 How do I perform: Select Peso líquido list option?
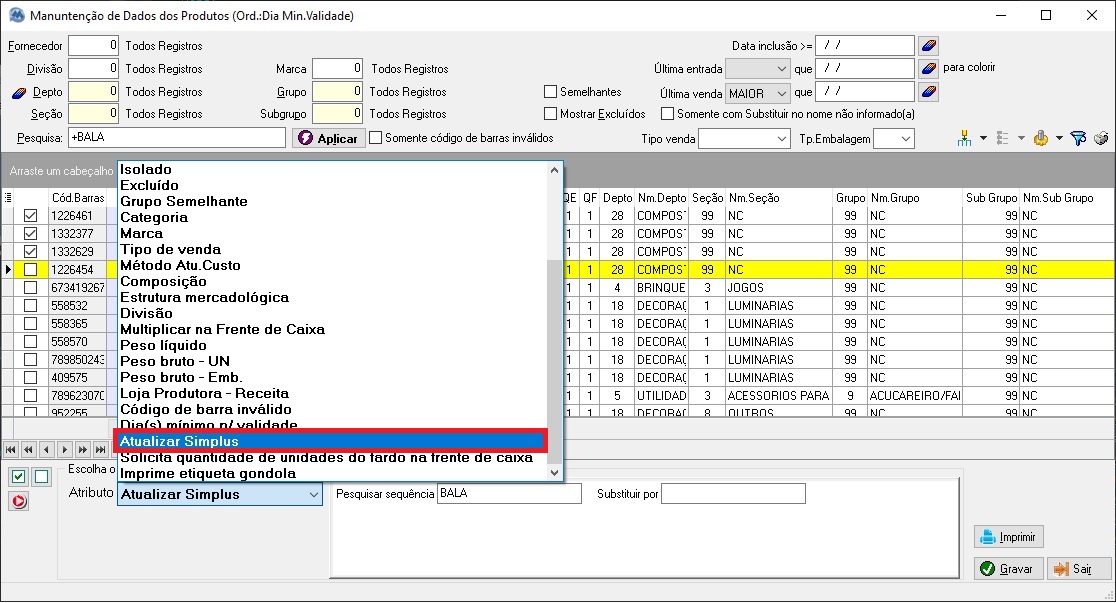163,345
